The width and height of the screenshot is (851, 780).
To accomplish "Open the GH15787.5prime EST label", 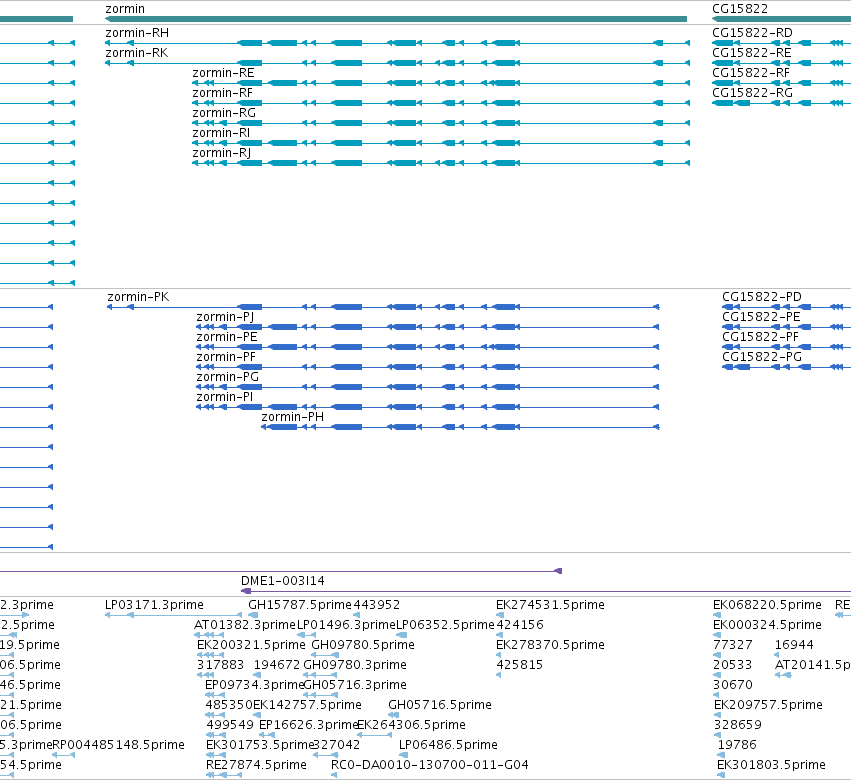I will [x=300, y=605].
